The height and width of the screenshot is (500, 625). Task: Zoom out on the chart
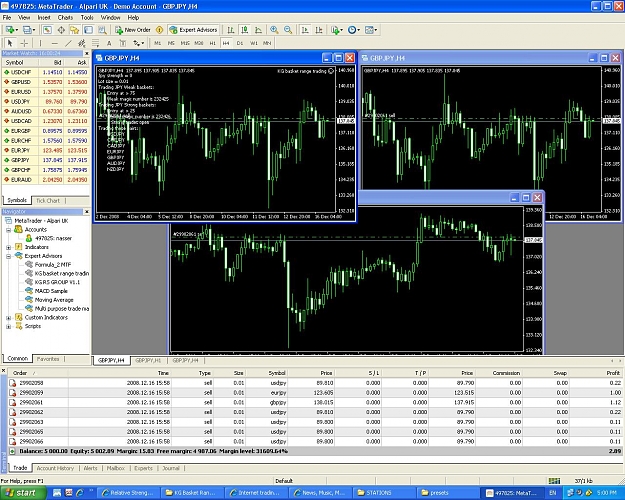point(288,30)
